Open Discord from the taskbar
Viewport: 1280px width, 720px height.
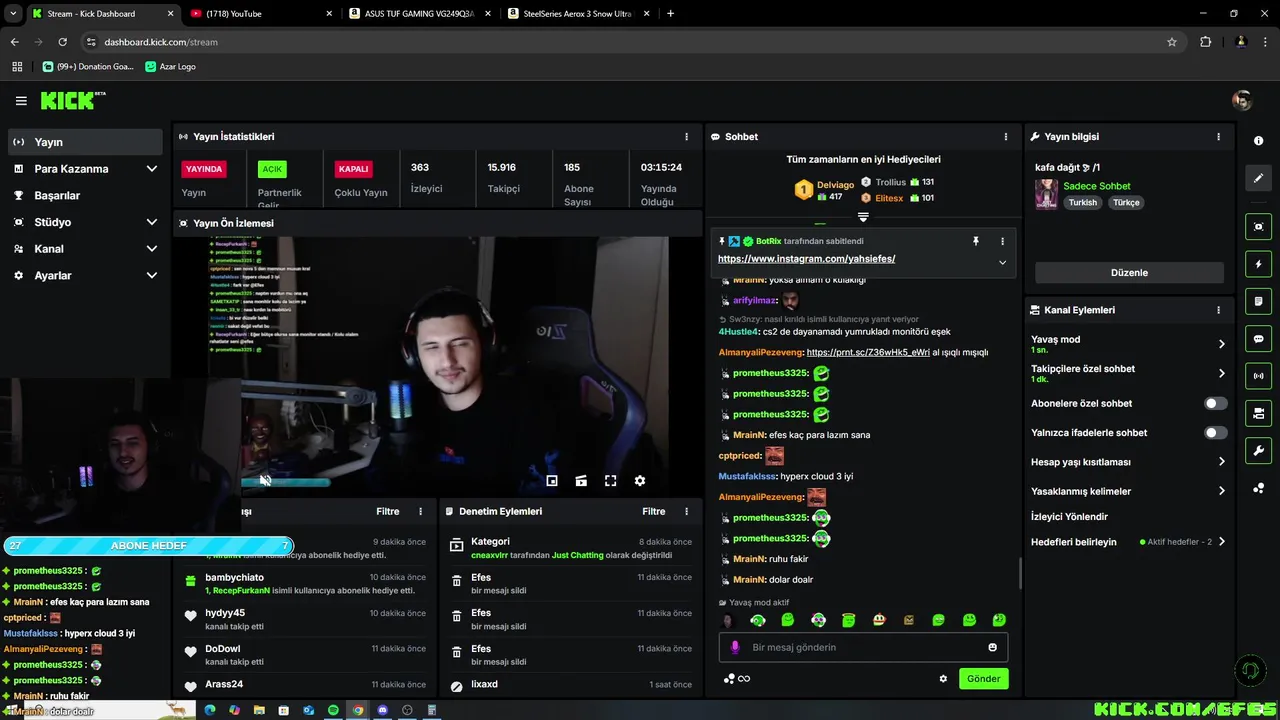click(382, 710)
